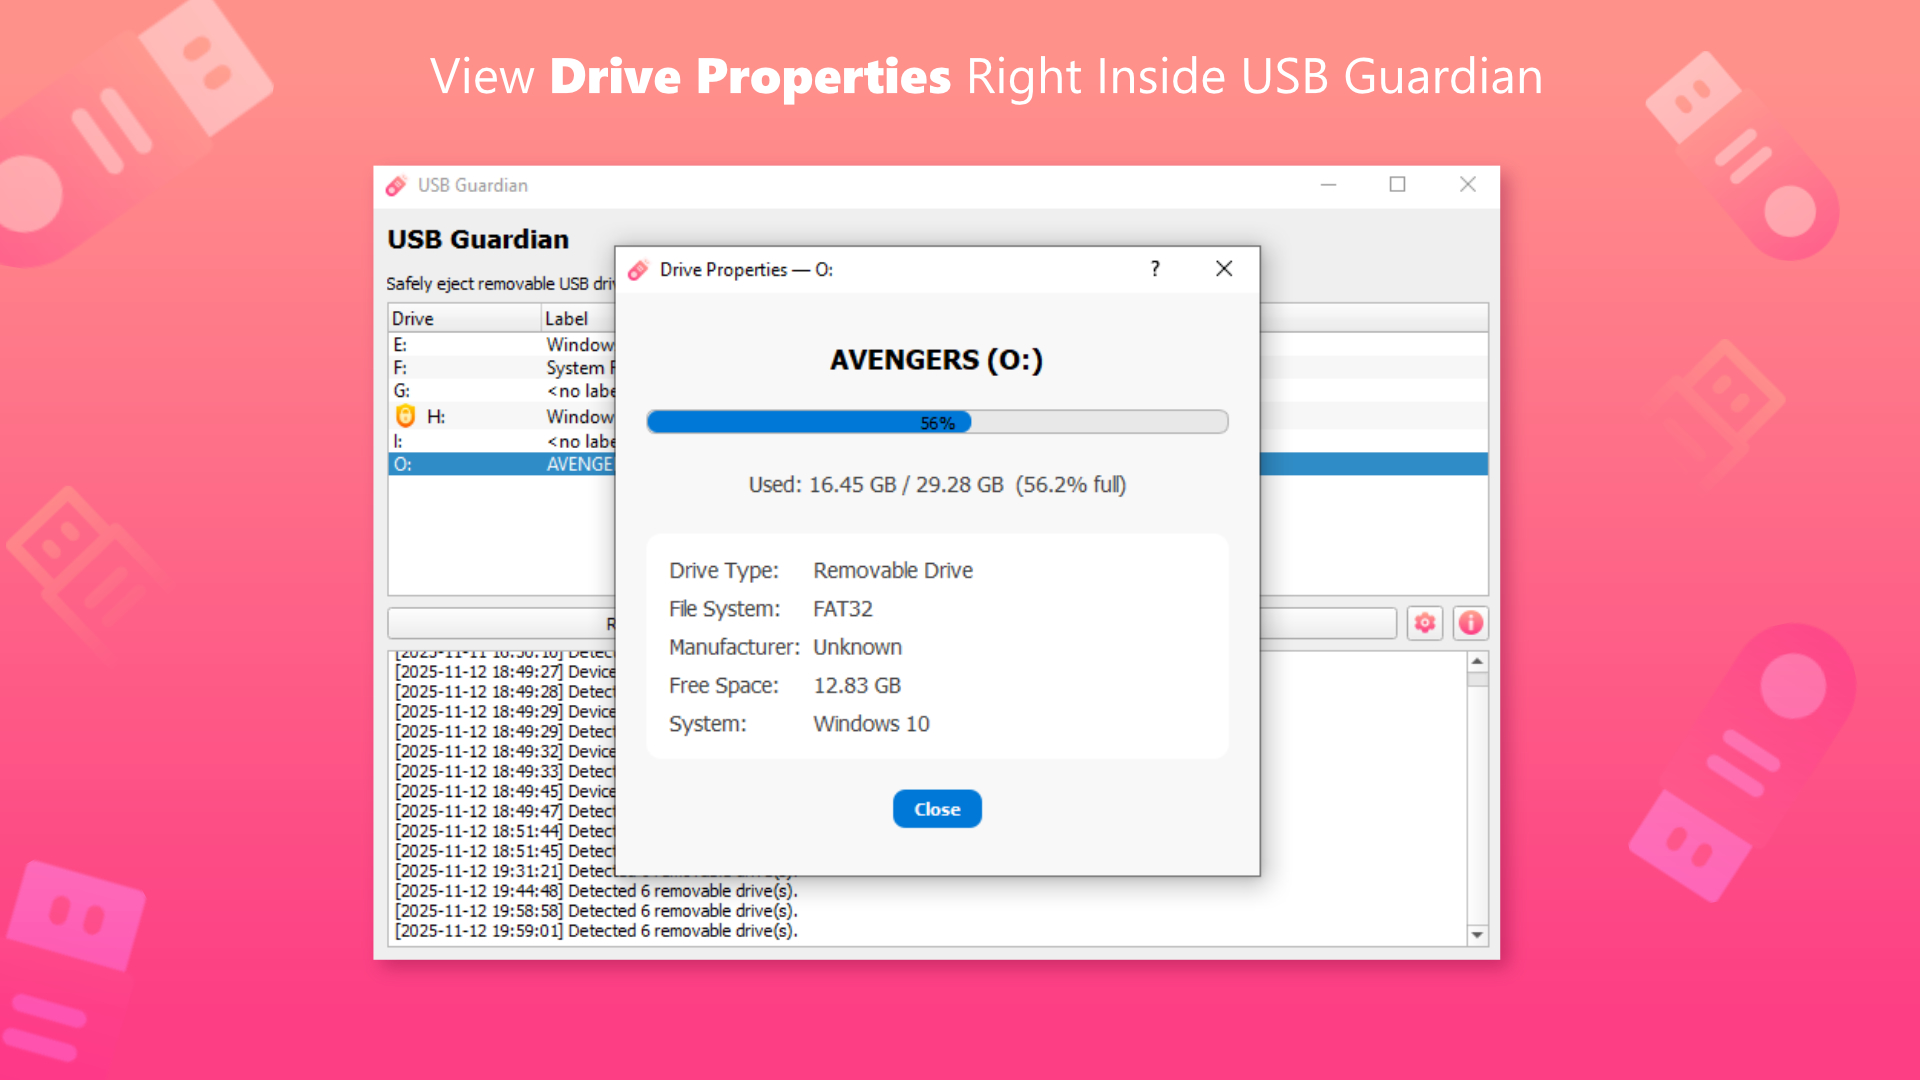Click the maximize icon of USB Guardian
The height and width of the screenshot is (1080, 1920).
pos(1397,185)
